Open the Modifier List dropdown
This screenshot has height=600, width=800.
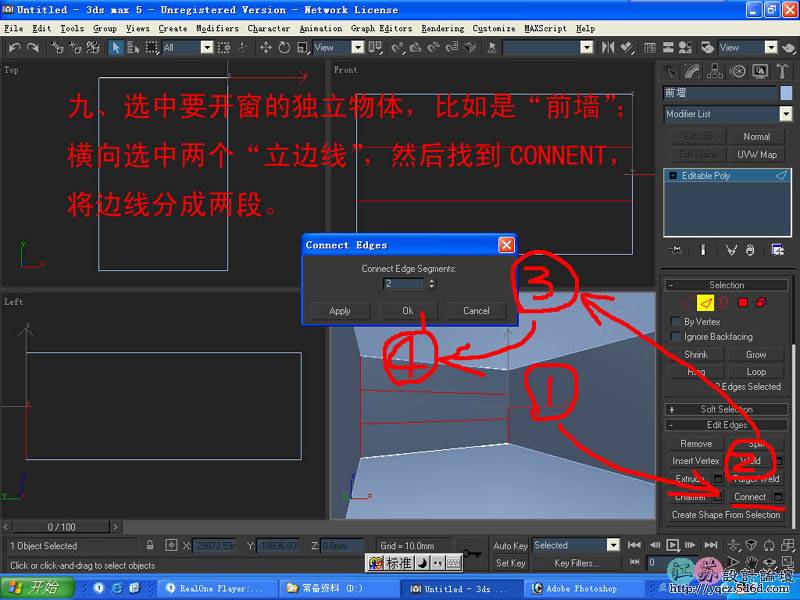coord(728,114)
